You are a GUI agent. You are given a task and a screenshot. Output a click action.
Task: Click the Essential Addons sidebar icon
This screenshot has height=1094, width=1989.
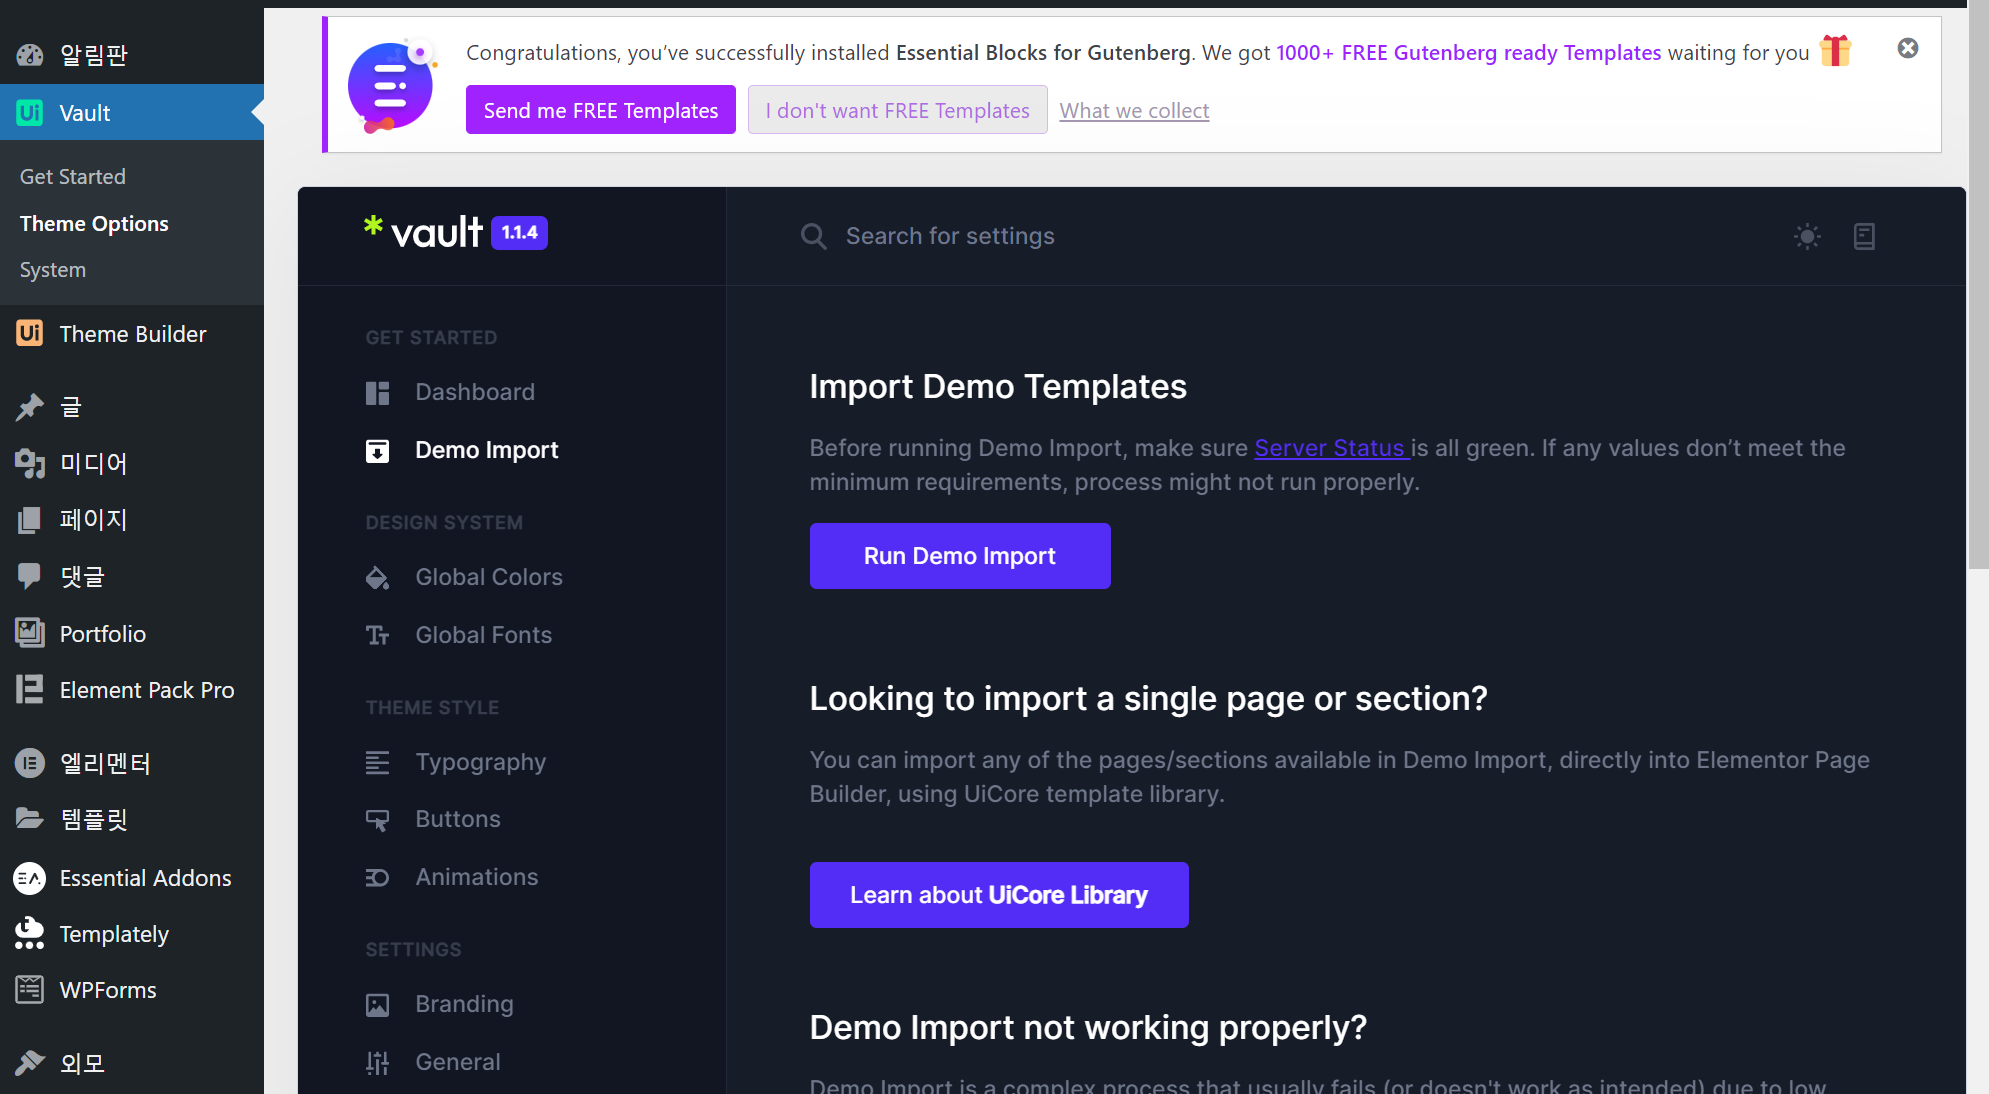point(30,878)
